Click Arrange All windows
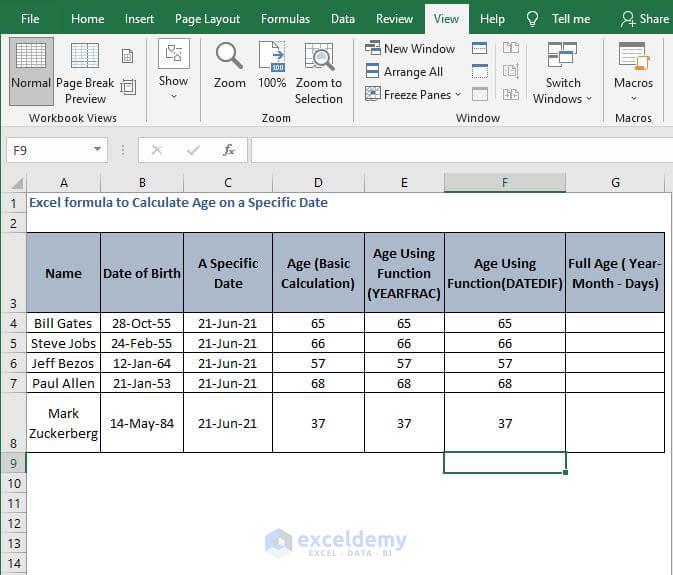Viewport: 673px width, 575px height. coord(404,72)
